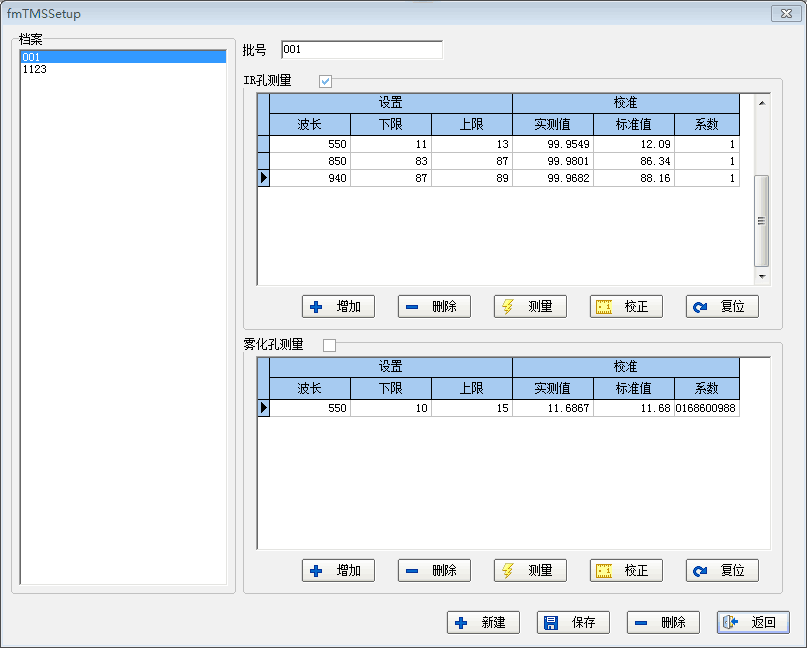Enable the 雾化孔测量 checkbox
The image size is (807, 648).
pyautogui.click(x=329, y=345)
